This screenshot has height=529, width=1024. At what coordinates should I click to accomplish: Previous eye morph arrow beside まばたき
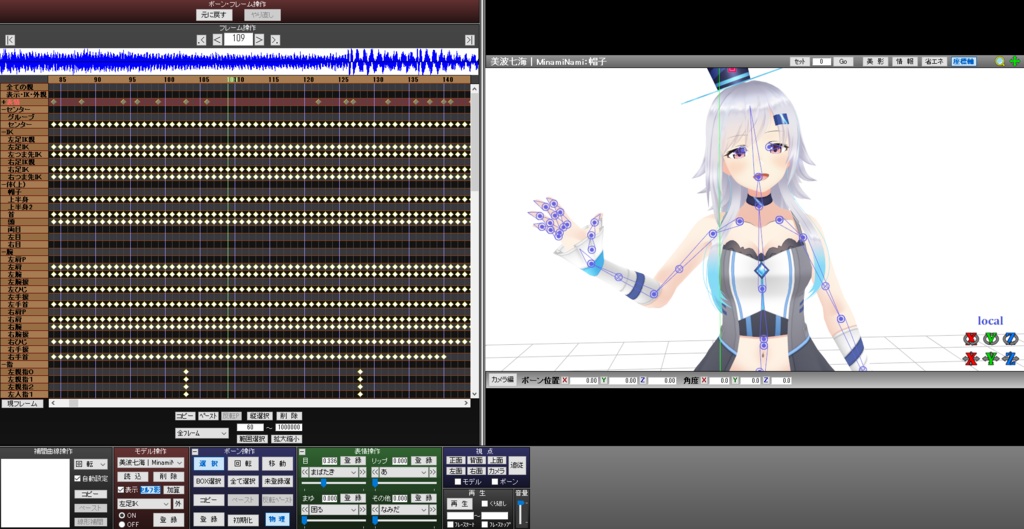[304, 472]
